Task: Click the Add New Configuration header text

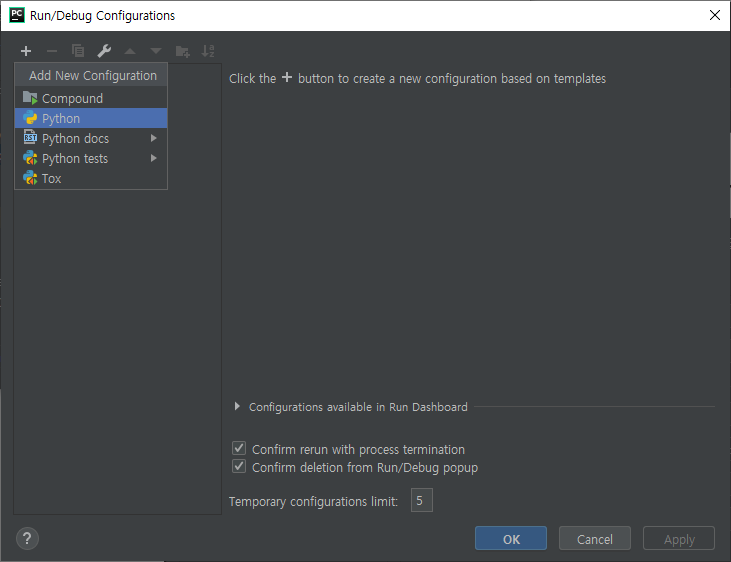Action: point(93,76)
